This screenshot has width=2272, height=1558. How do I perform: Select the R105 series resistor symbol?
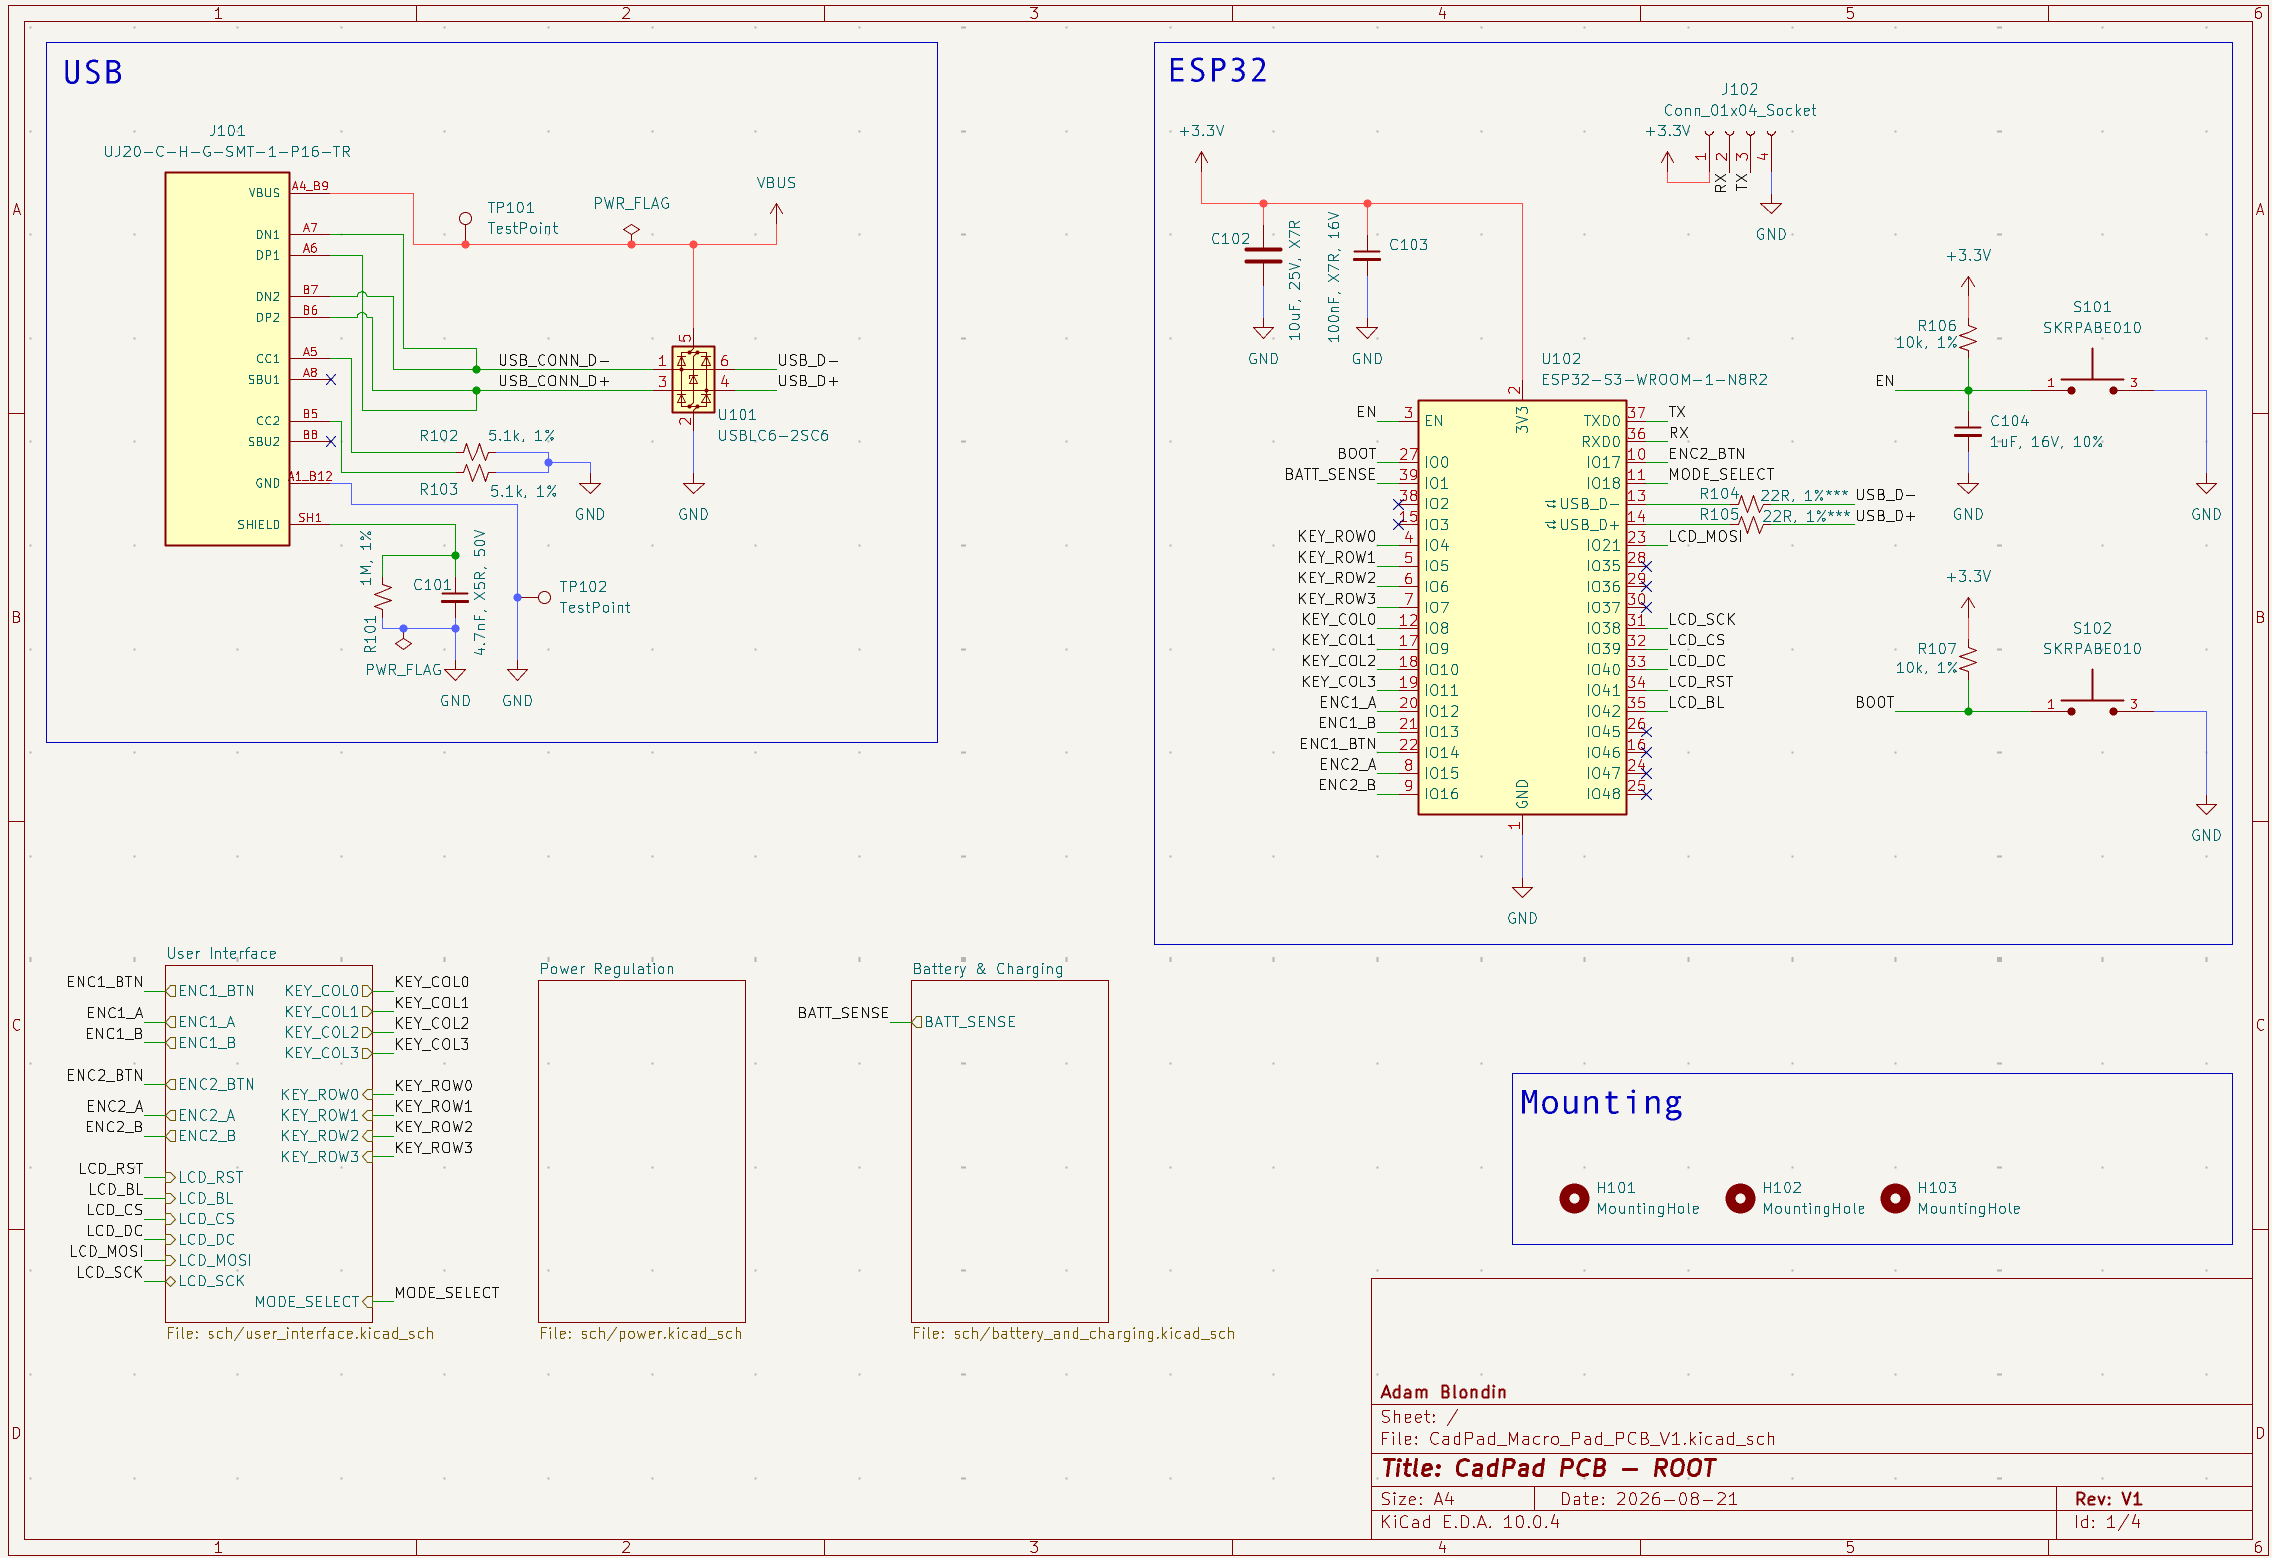click(1751, 525)
